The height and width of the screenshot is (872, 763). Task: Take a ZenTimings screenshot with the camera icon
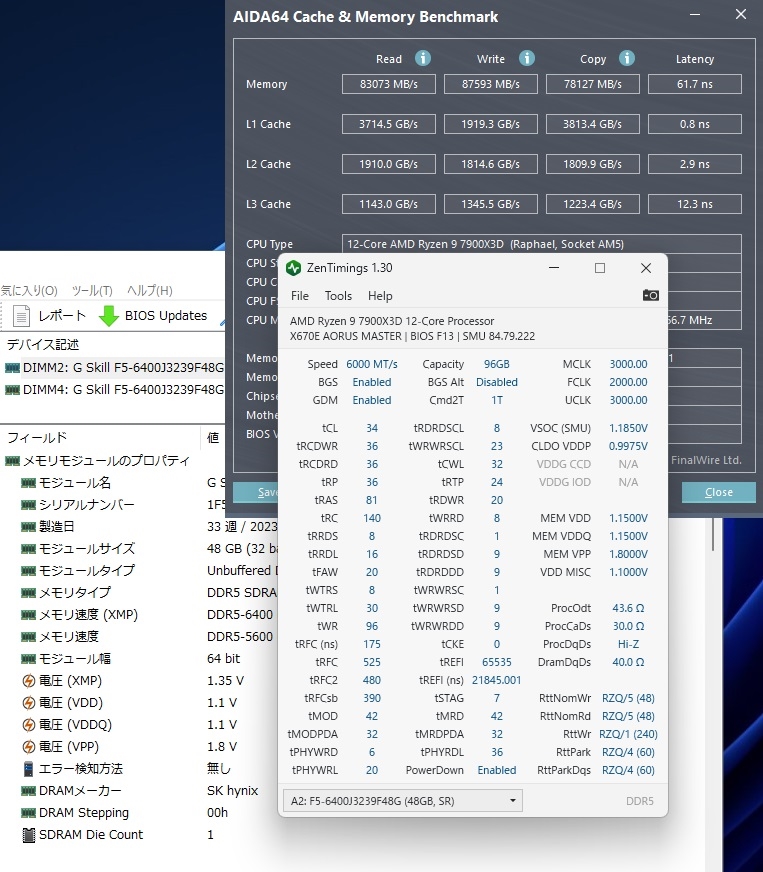651,295
